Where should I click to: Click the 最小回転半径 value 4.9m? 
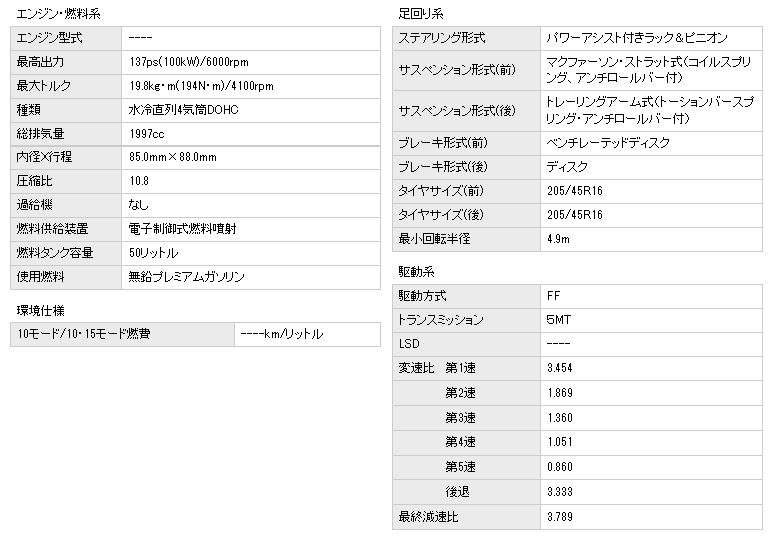558,239
